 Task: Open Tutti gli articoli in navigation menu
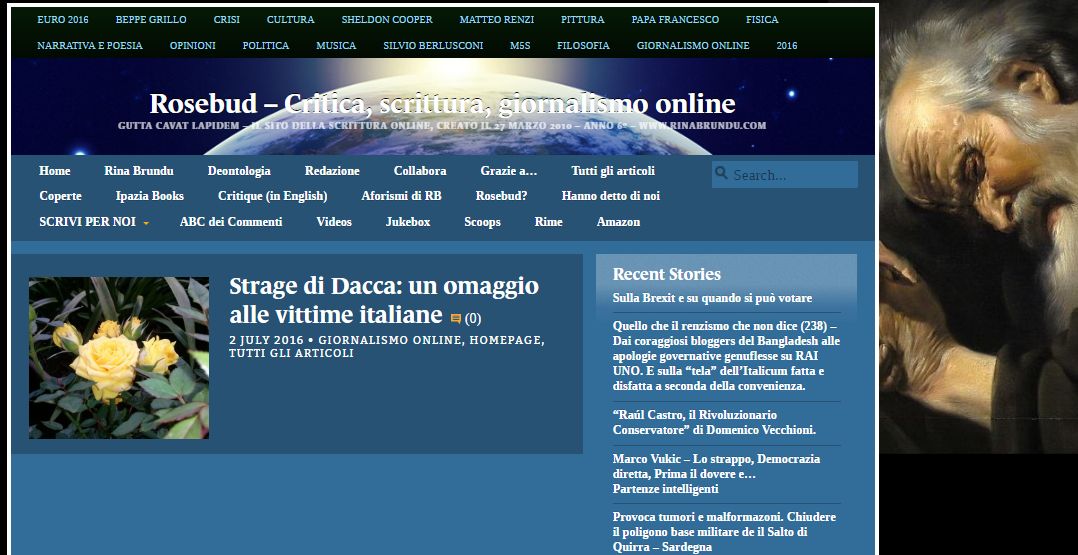point(613,171)
